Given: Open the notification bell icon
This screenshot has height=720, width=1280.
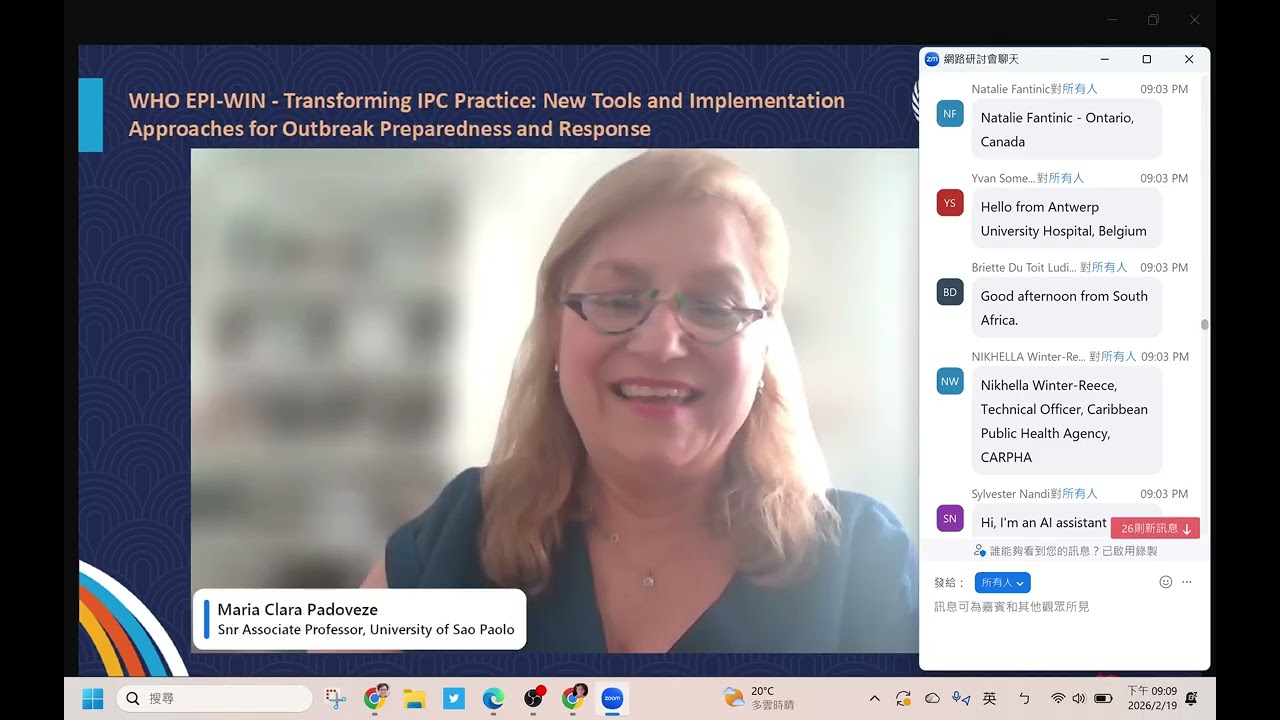Looking at the screenshot, I should pos(1192,698).
